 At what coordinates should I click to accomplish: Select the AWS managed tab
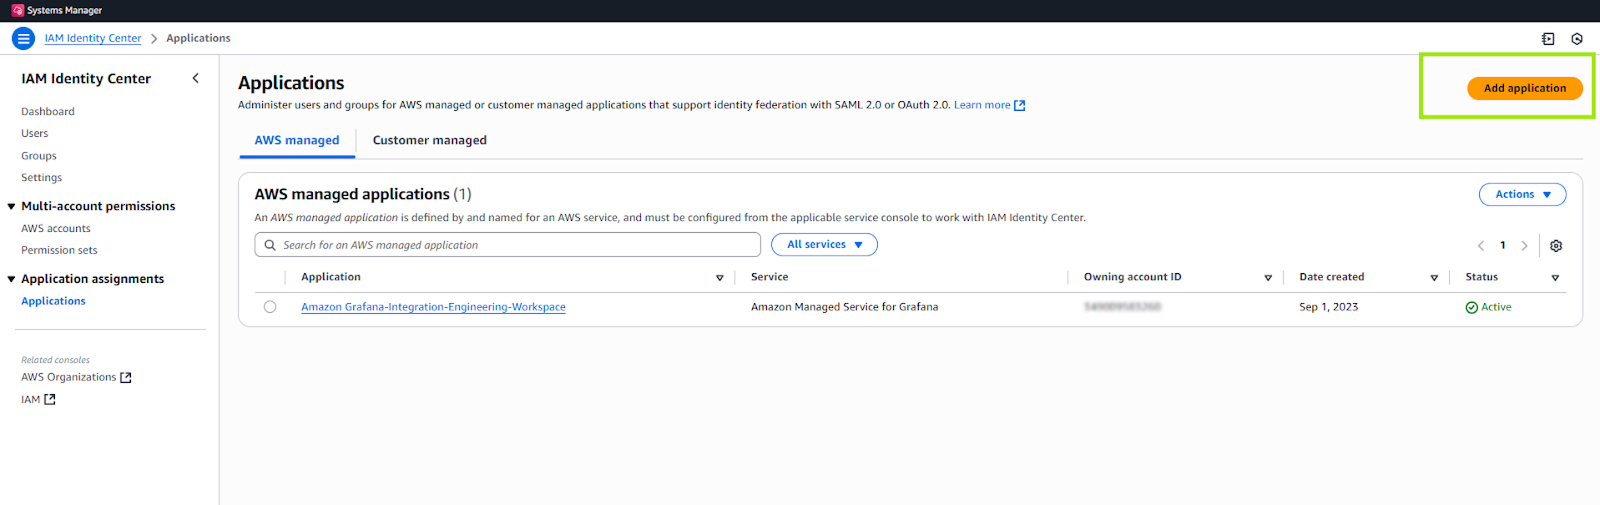click(297, 141)
